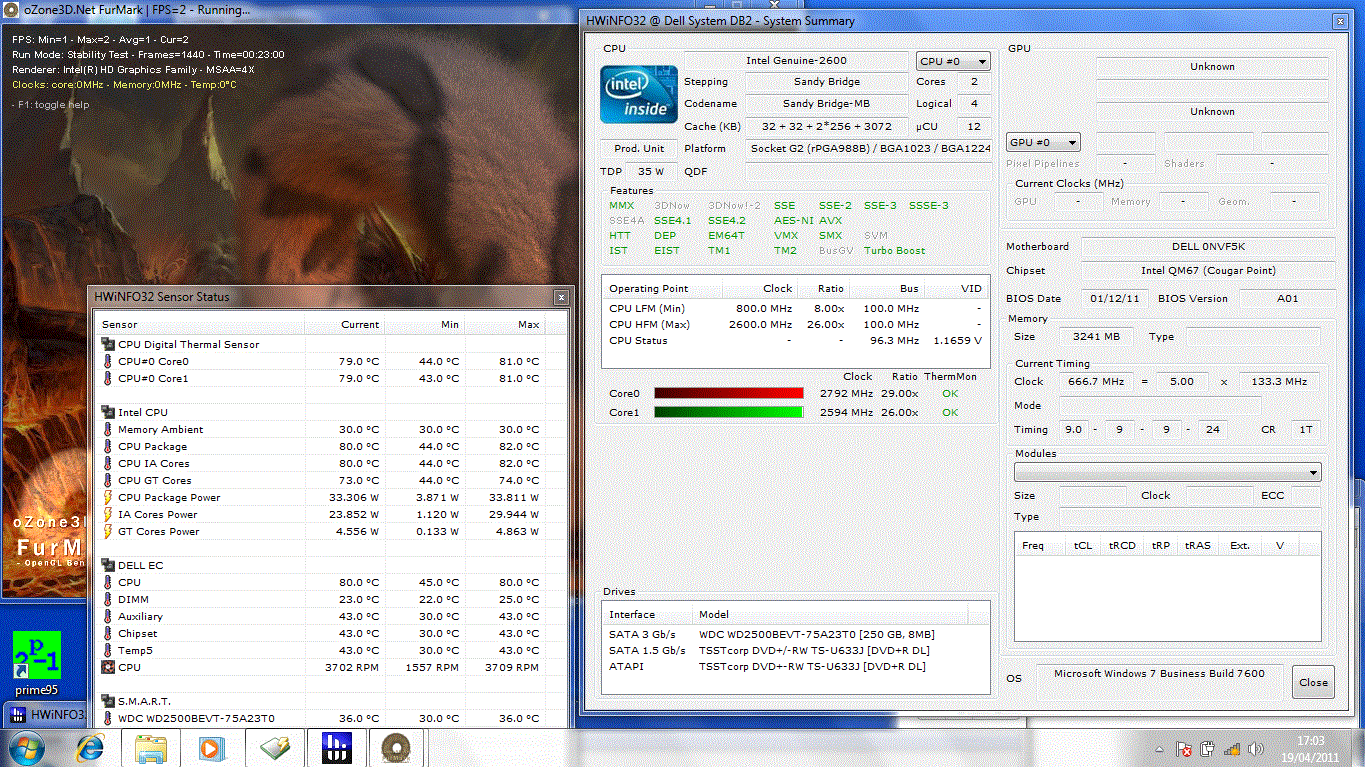This screenshot has height=767, width=1365.
Task: Click the chip icon beside CPU Digital Thermal Sensor
Action: click(x=108, y=345)
